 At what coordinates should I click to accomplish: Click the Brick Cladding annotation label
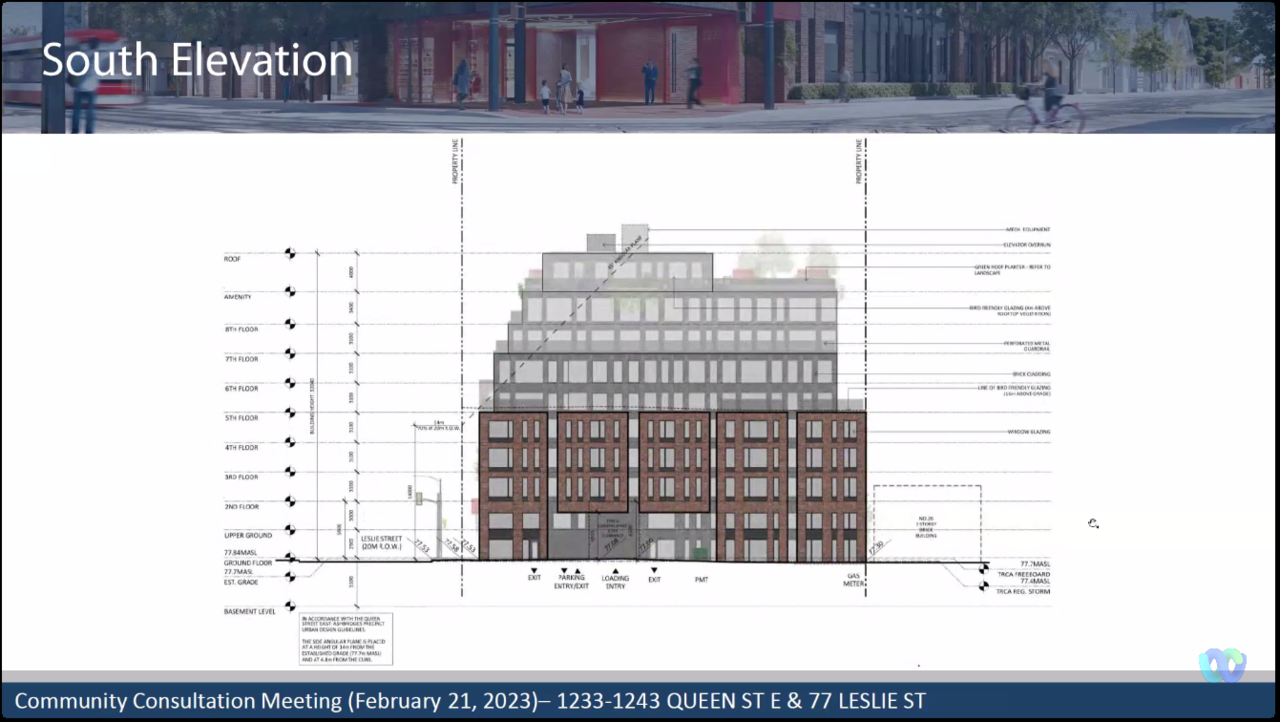coord(1031,374)
